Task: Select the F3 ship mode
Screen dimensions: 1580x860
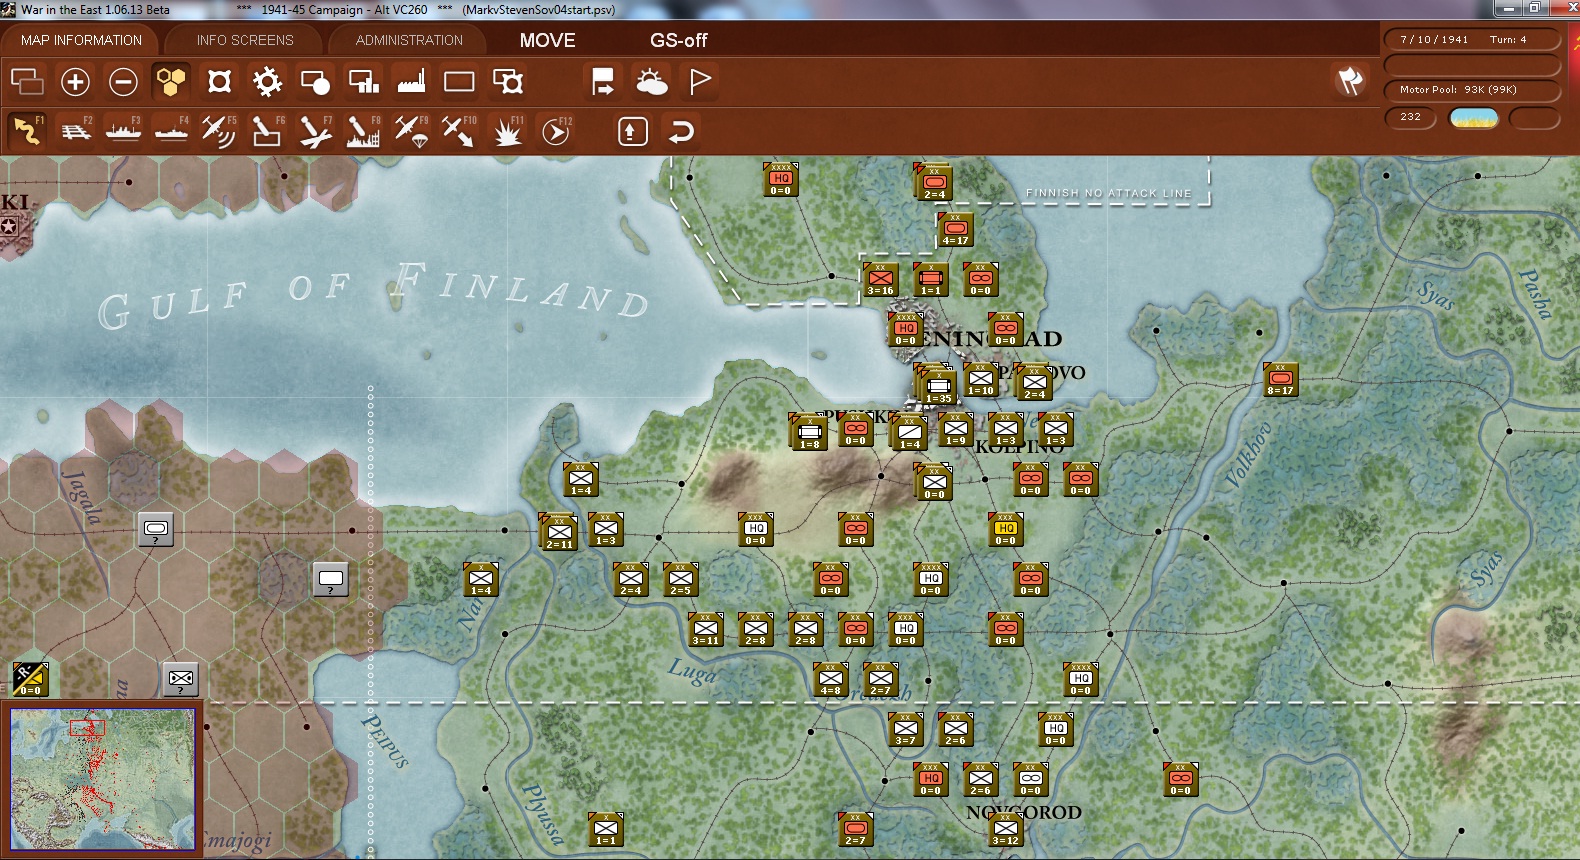Action: pyautogui.click(x=124, y=131)
